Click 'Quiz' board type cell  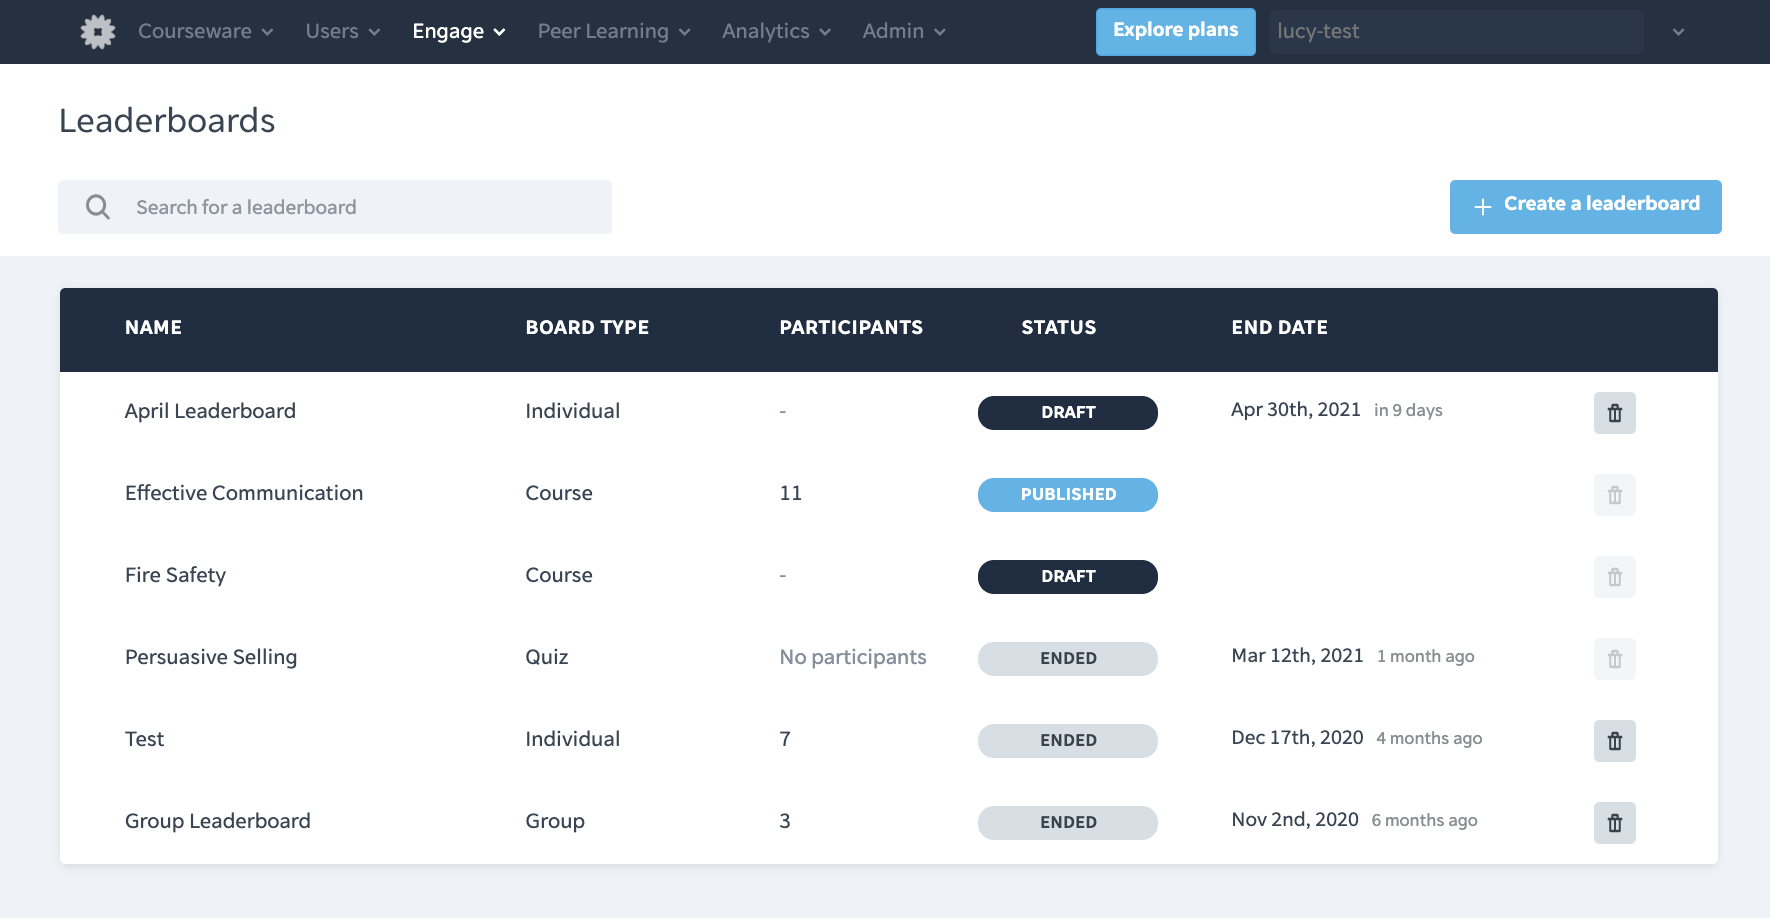click(x=547, y=657)
